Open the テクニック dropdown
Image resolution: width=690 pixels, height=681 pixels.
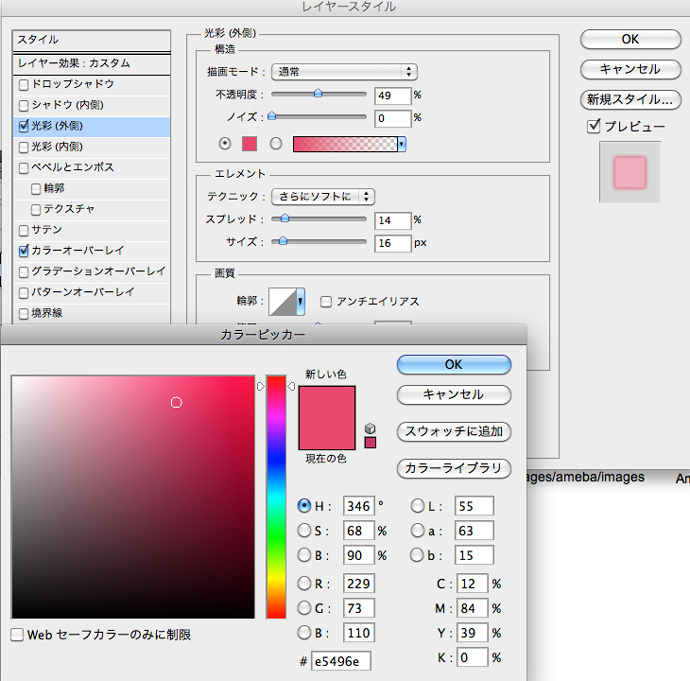[323, 197]
